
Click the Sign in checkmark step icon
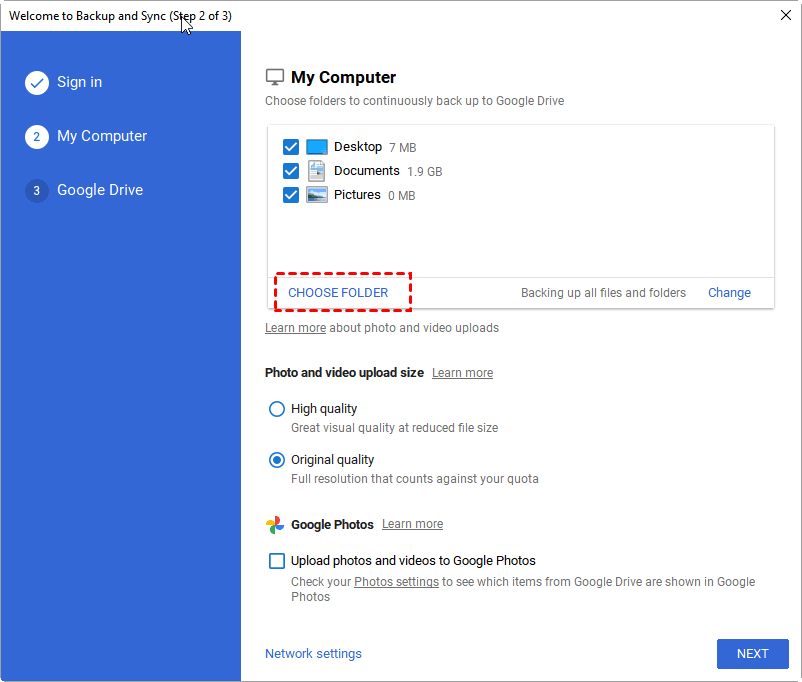pyautogui.click(x=37, y=83)
